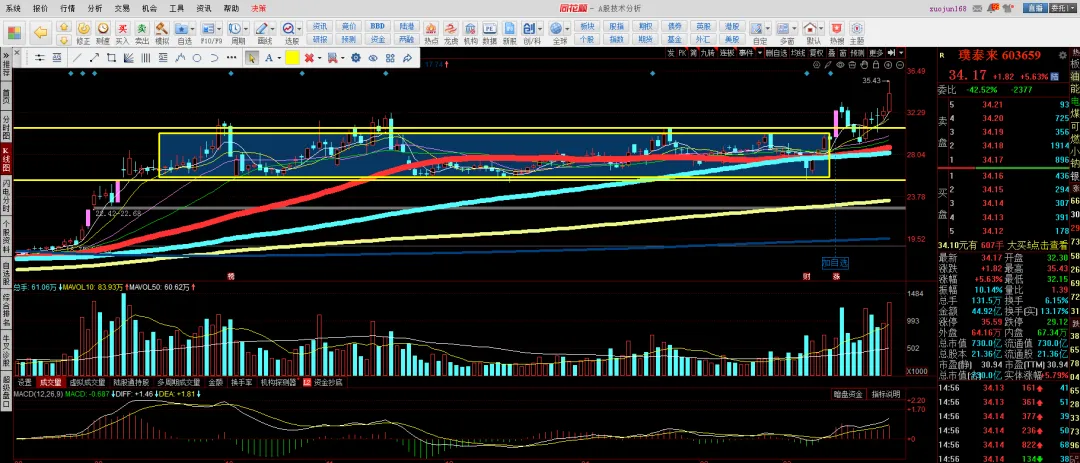Screen dimensions: 1080x463
Task: Select the arrow line drawing tool
Action: [x=94, y=58]
